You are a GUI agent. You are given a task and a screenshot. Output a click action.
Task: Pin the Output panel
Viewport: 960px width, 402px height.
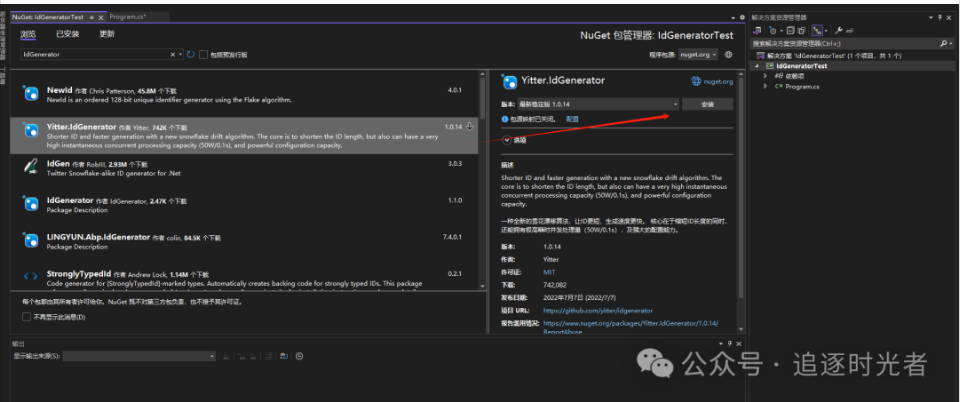click(730, 344)
